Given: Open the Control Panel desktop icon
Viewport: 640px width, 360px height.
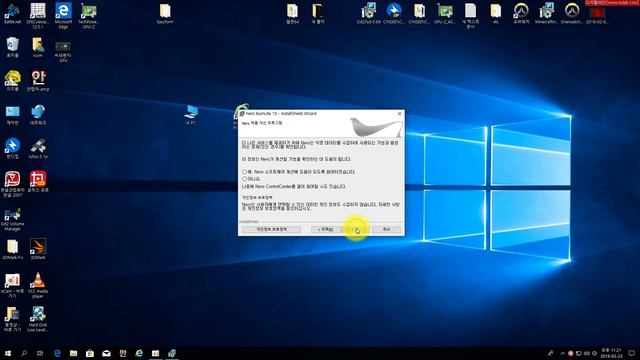Looking at the screenshot, I should pos(12,114).
